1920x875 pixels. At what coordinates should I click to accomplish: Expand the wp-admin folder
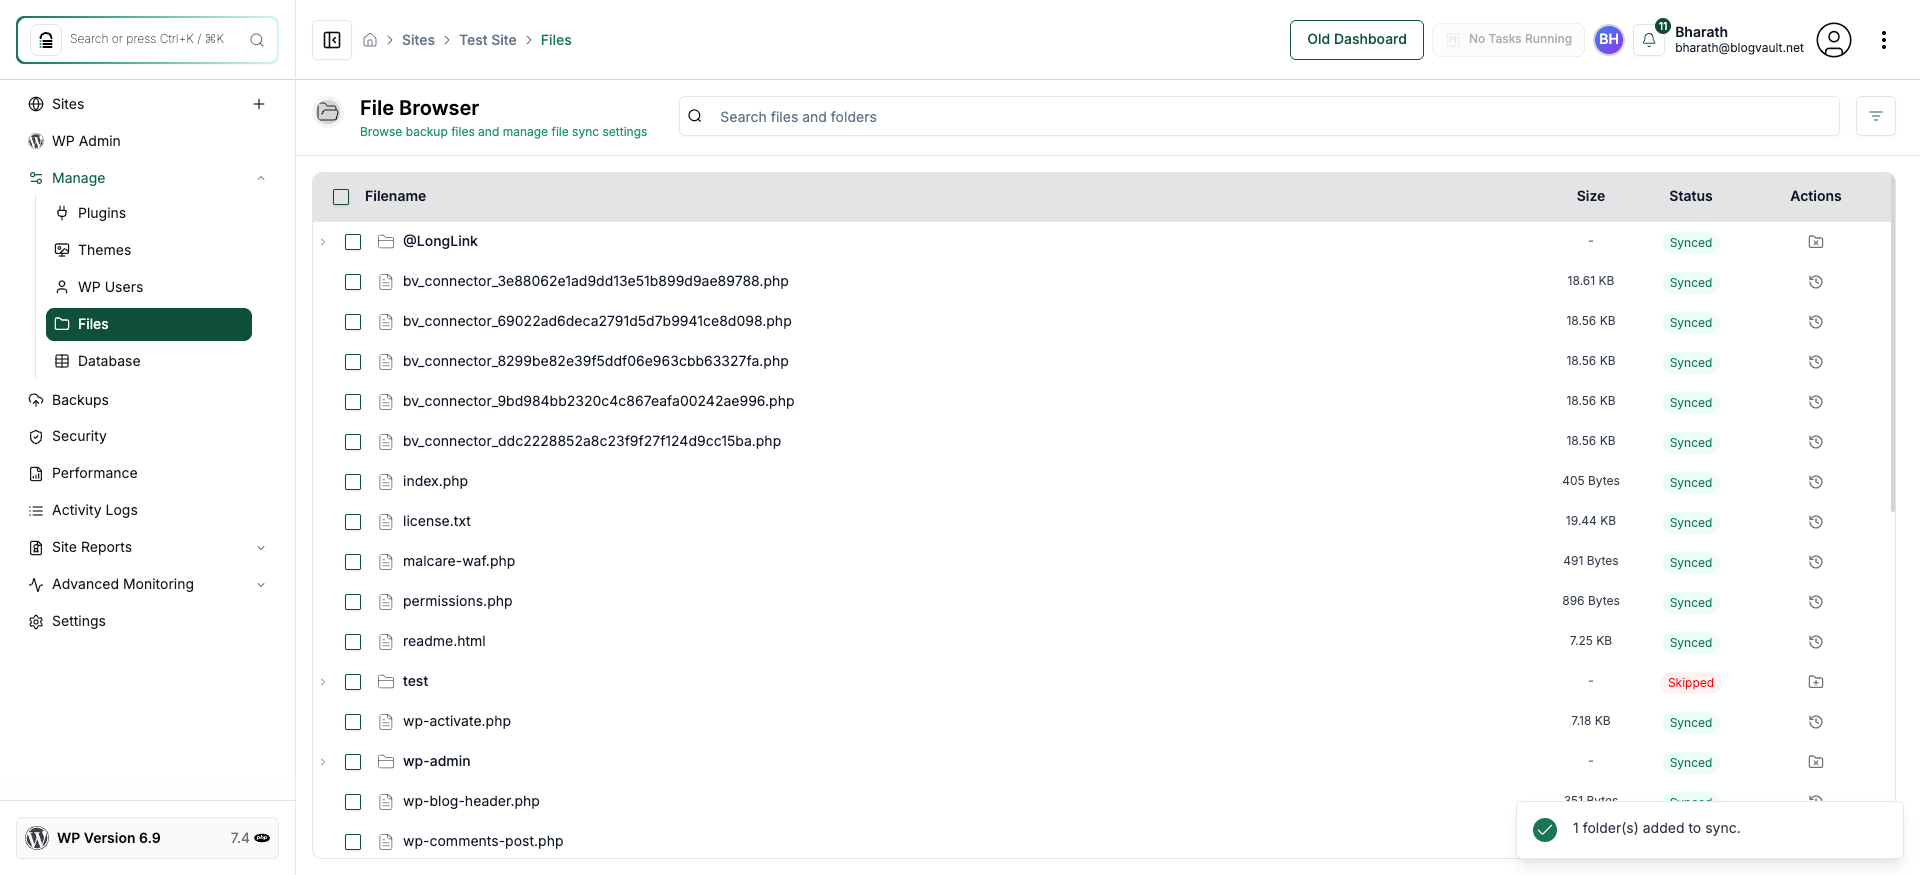pos(323,762)
